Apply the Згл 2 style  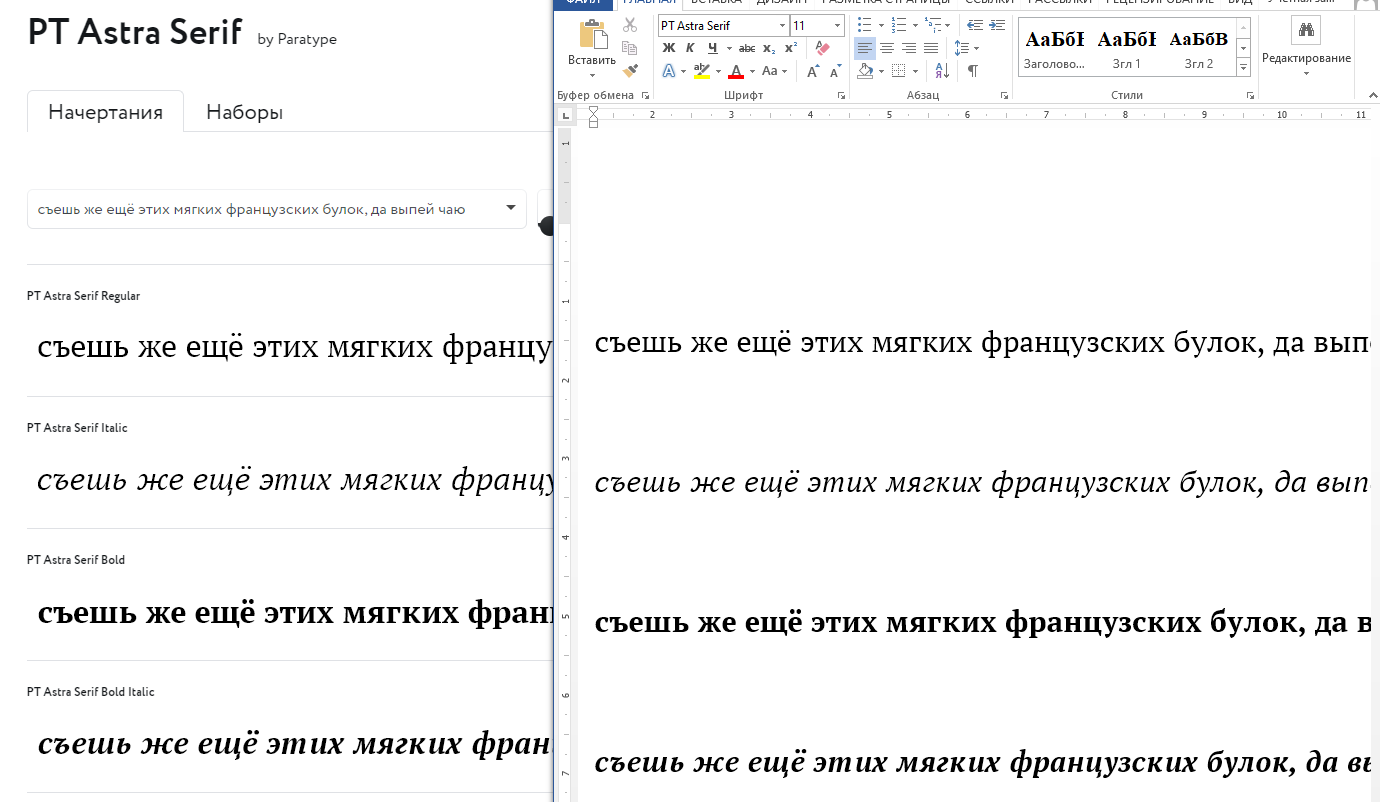click(1198, 48)
